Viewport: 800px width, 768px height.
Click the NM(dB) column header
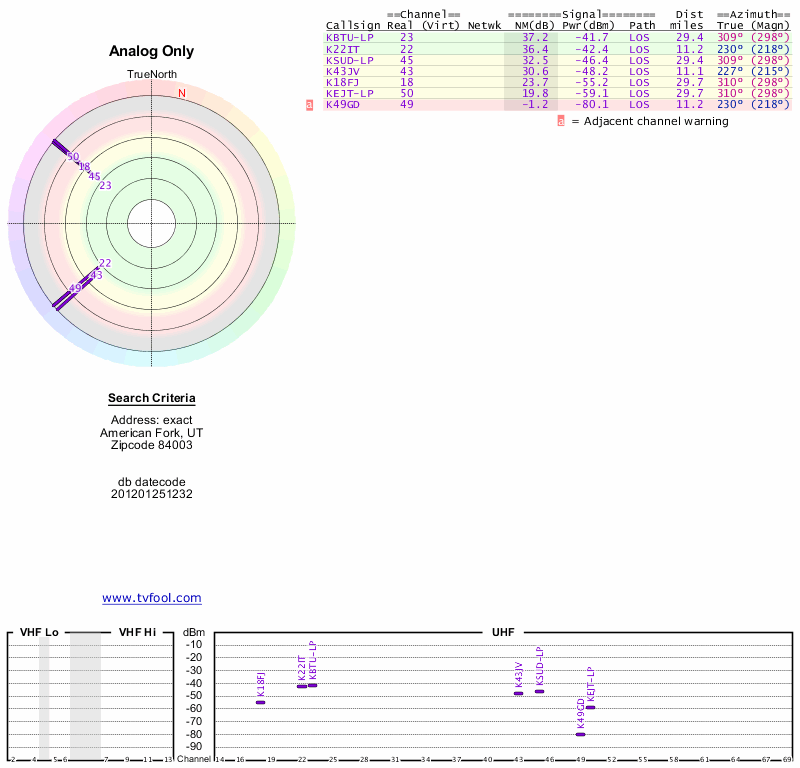(x=534, y=26)
